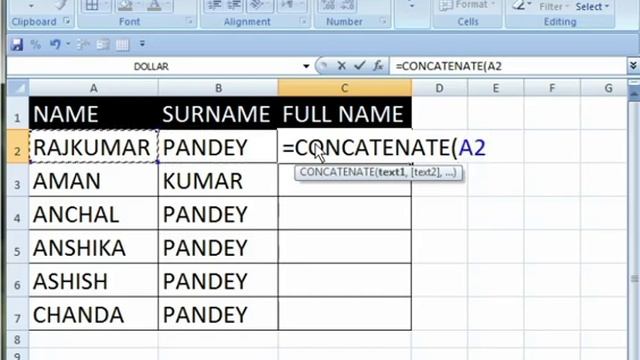640x360 pixels.
Task: Select row 5 header
Action: pos(18,247)
